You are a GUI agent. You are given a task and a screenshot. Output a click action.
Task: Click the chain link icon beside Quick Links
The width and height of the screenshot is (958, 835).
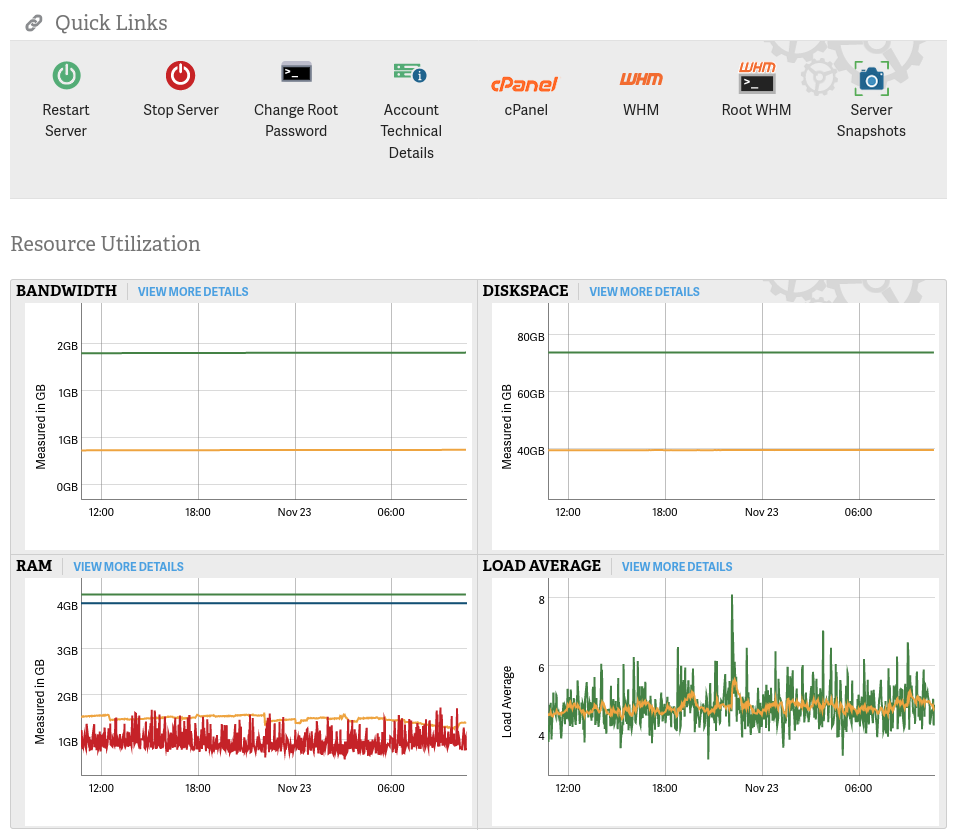pos(33,23)
